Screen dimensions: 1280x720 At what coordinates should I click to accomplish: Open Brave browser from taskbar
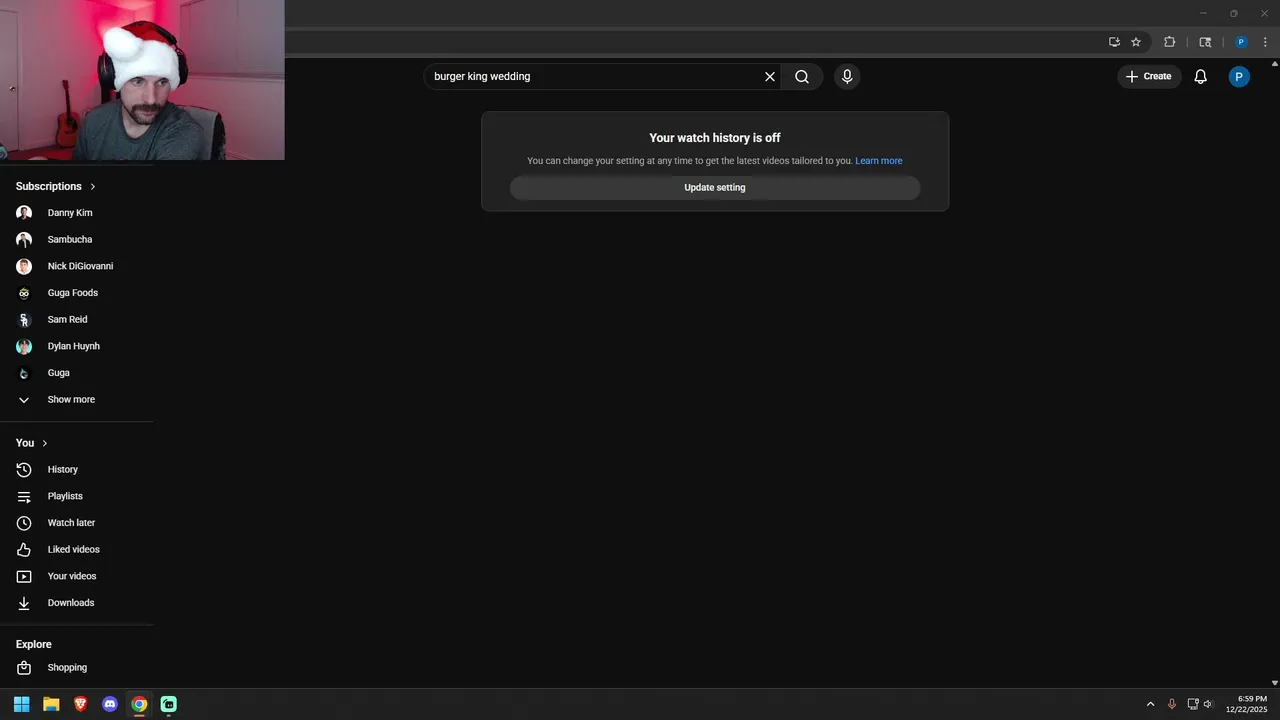pyautogui.click(x=80, y=704)
